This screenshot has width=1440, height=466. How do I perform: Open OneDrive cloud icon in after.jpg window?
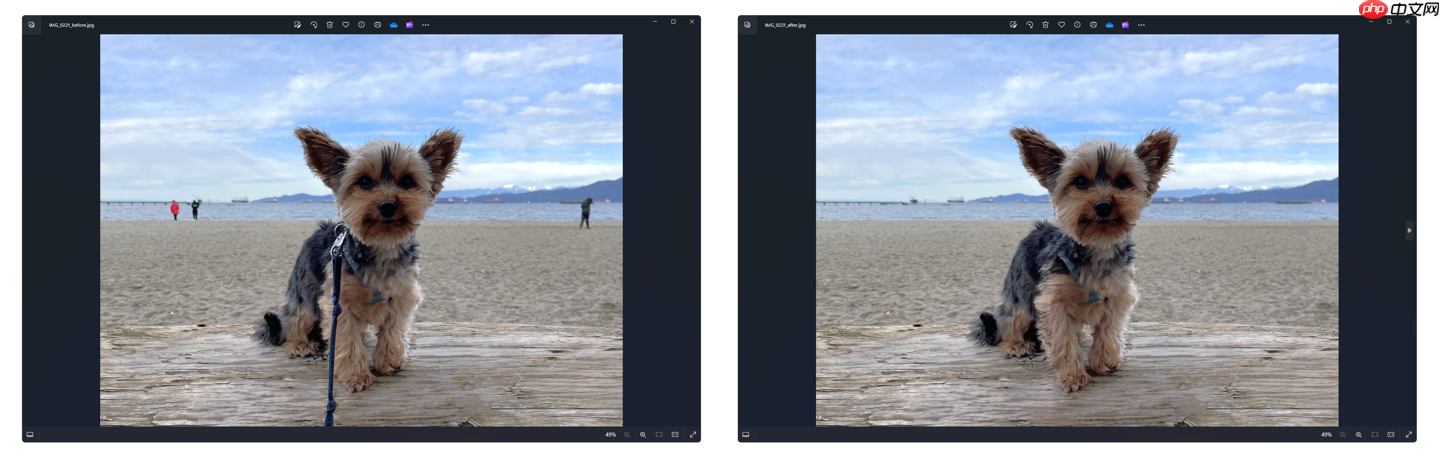tap(1109, 25)
